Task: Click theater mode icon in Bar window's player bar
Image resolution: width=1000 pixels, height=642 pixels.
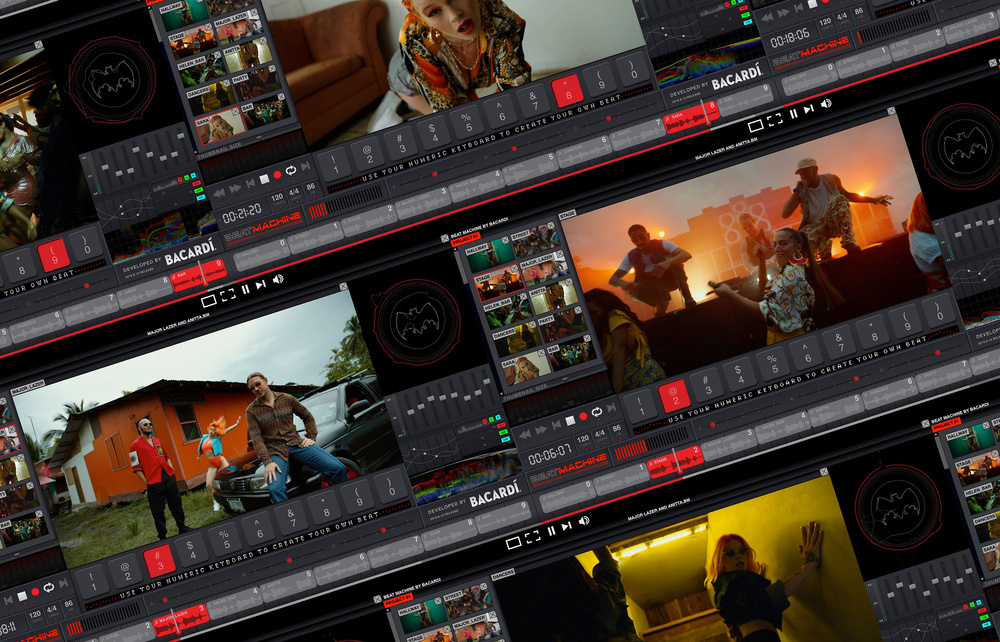Action: 208,301
